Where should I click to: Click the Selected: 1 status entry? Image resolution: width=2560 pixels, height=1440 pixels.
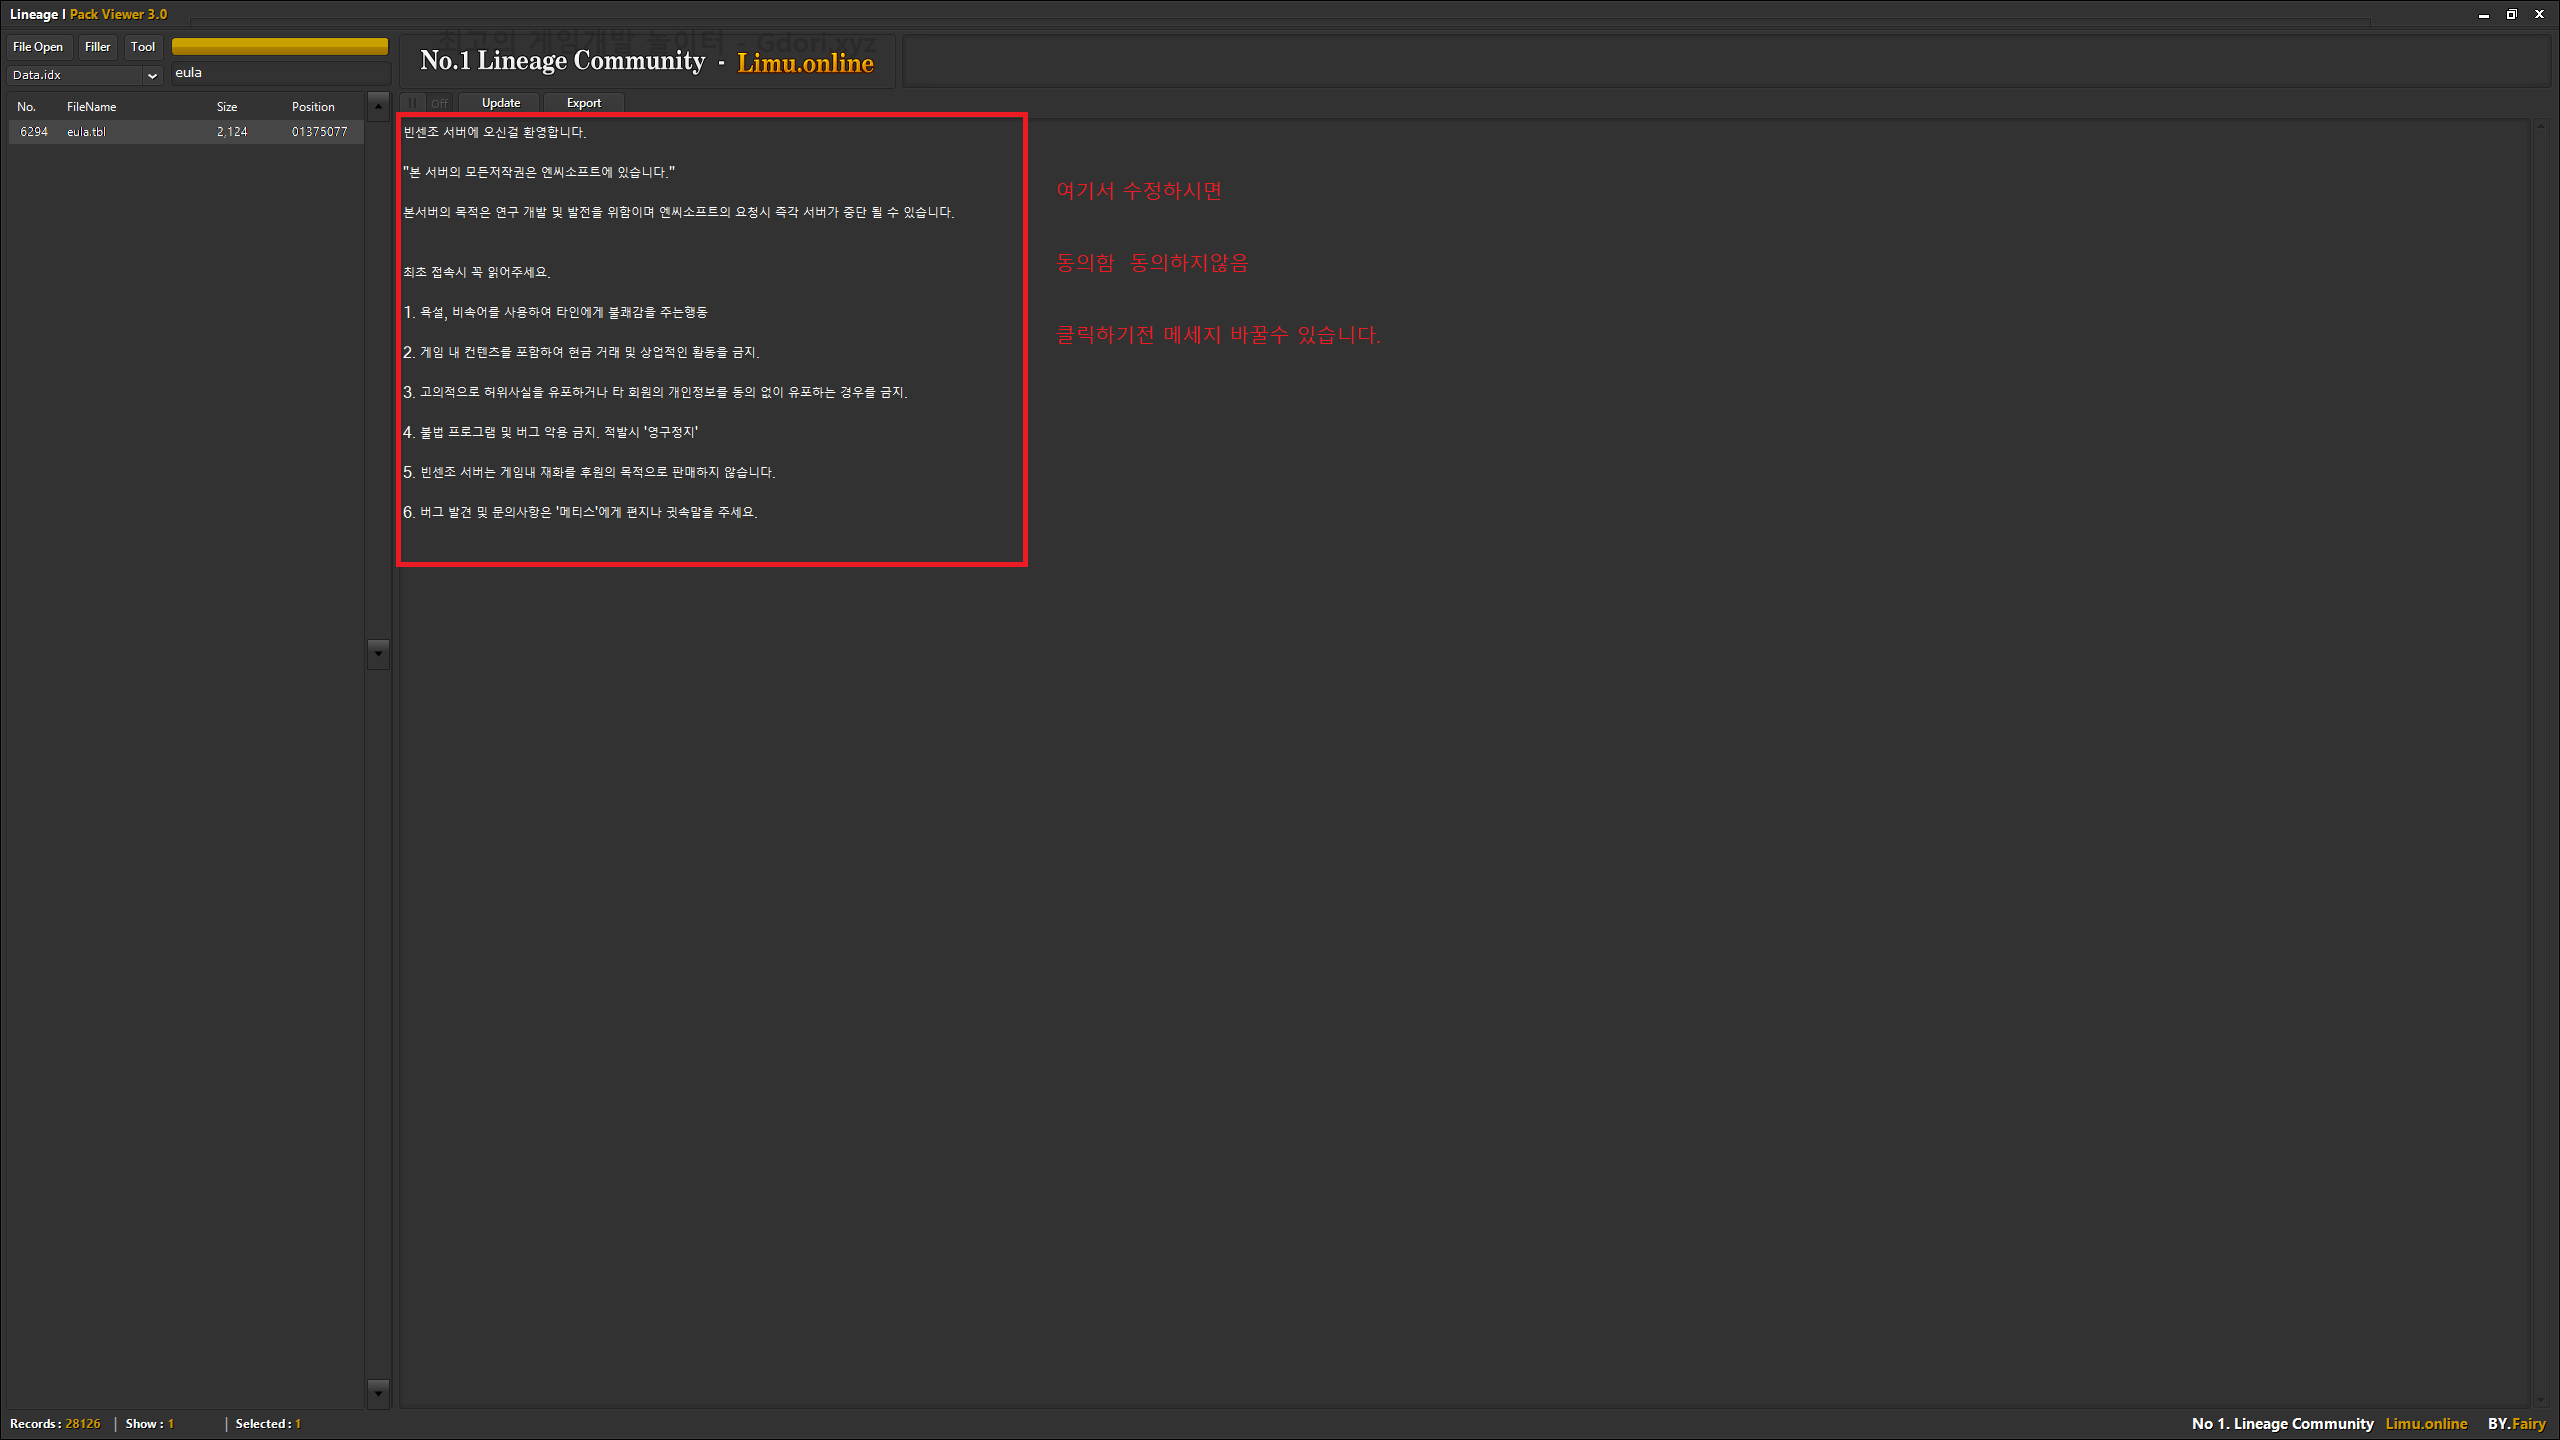268,1424
